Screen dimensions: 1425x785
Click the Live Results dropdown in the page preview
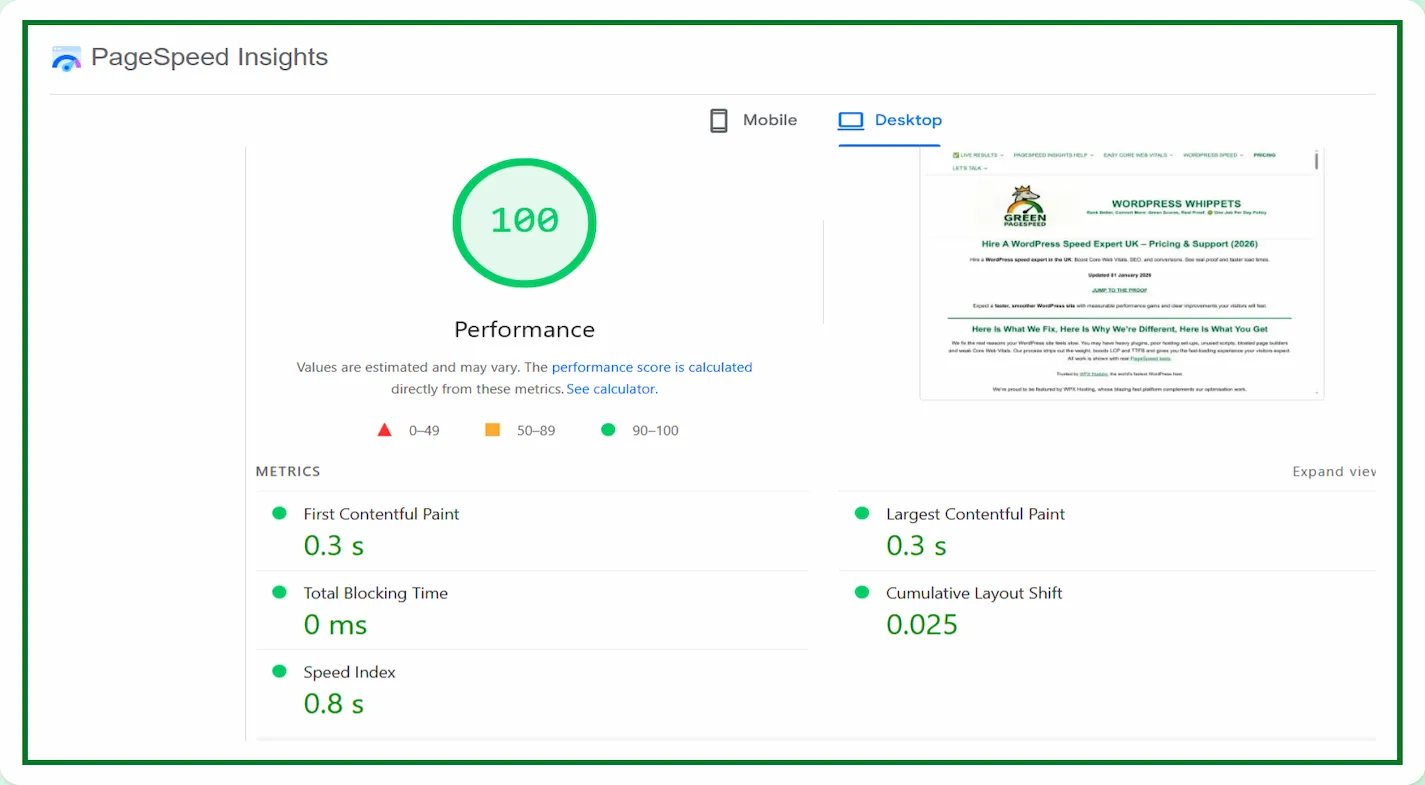(x=977, y=156)
